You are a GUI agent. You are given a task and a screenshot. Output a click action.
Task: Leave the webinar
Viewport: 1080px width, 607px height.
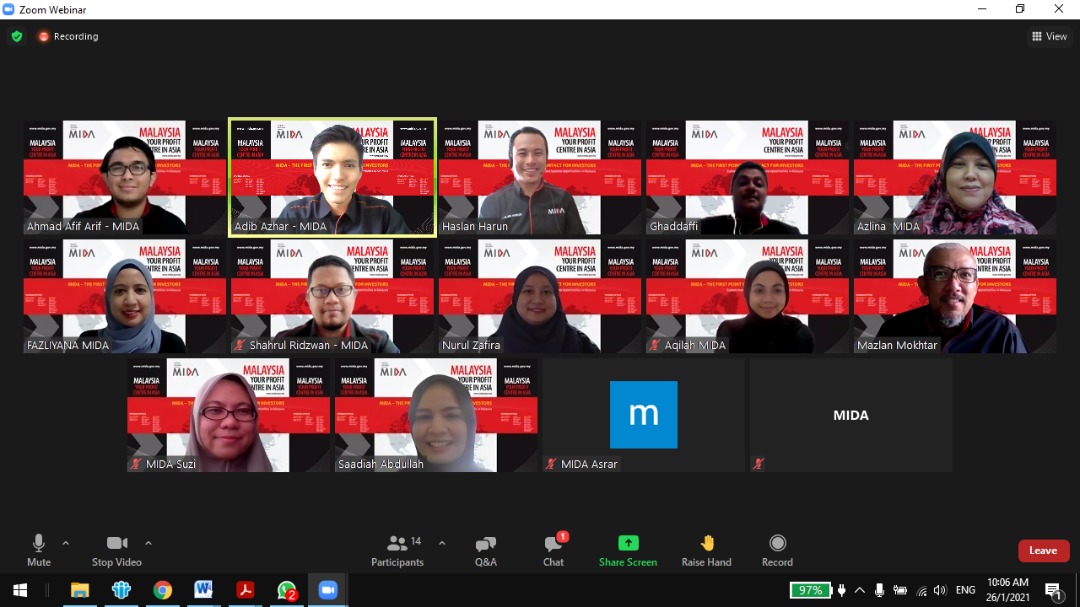[1043, 551]
